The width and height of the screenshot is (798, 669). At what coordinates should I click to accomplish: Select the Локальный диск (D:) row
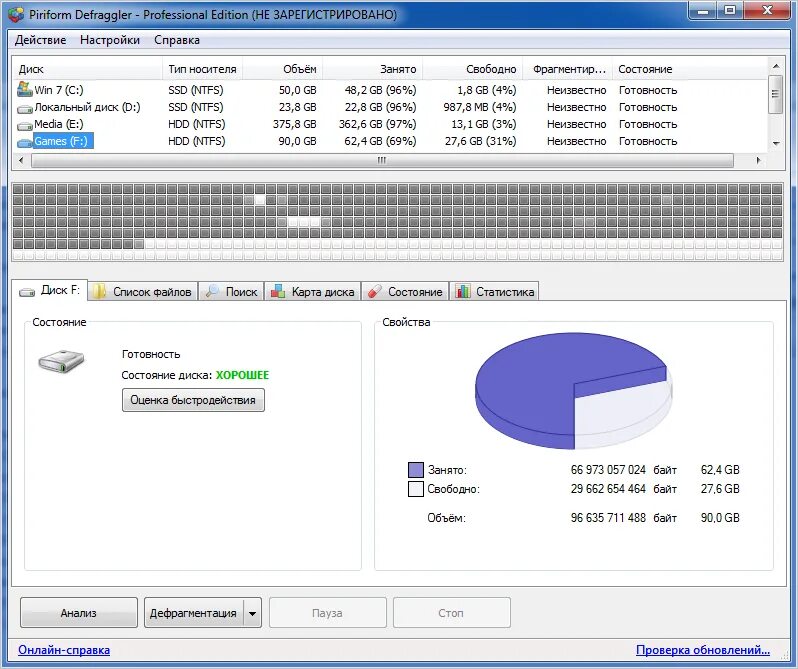390,107
